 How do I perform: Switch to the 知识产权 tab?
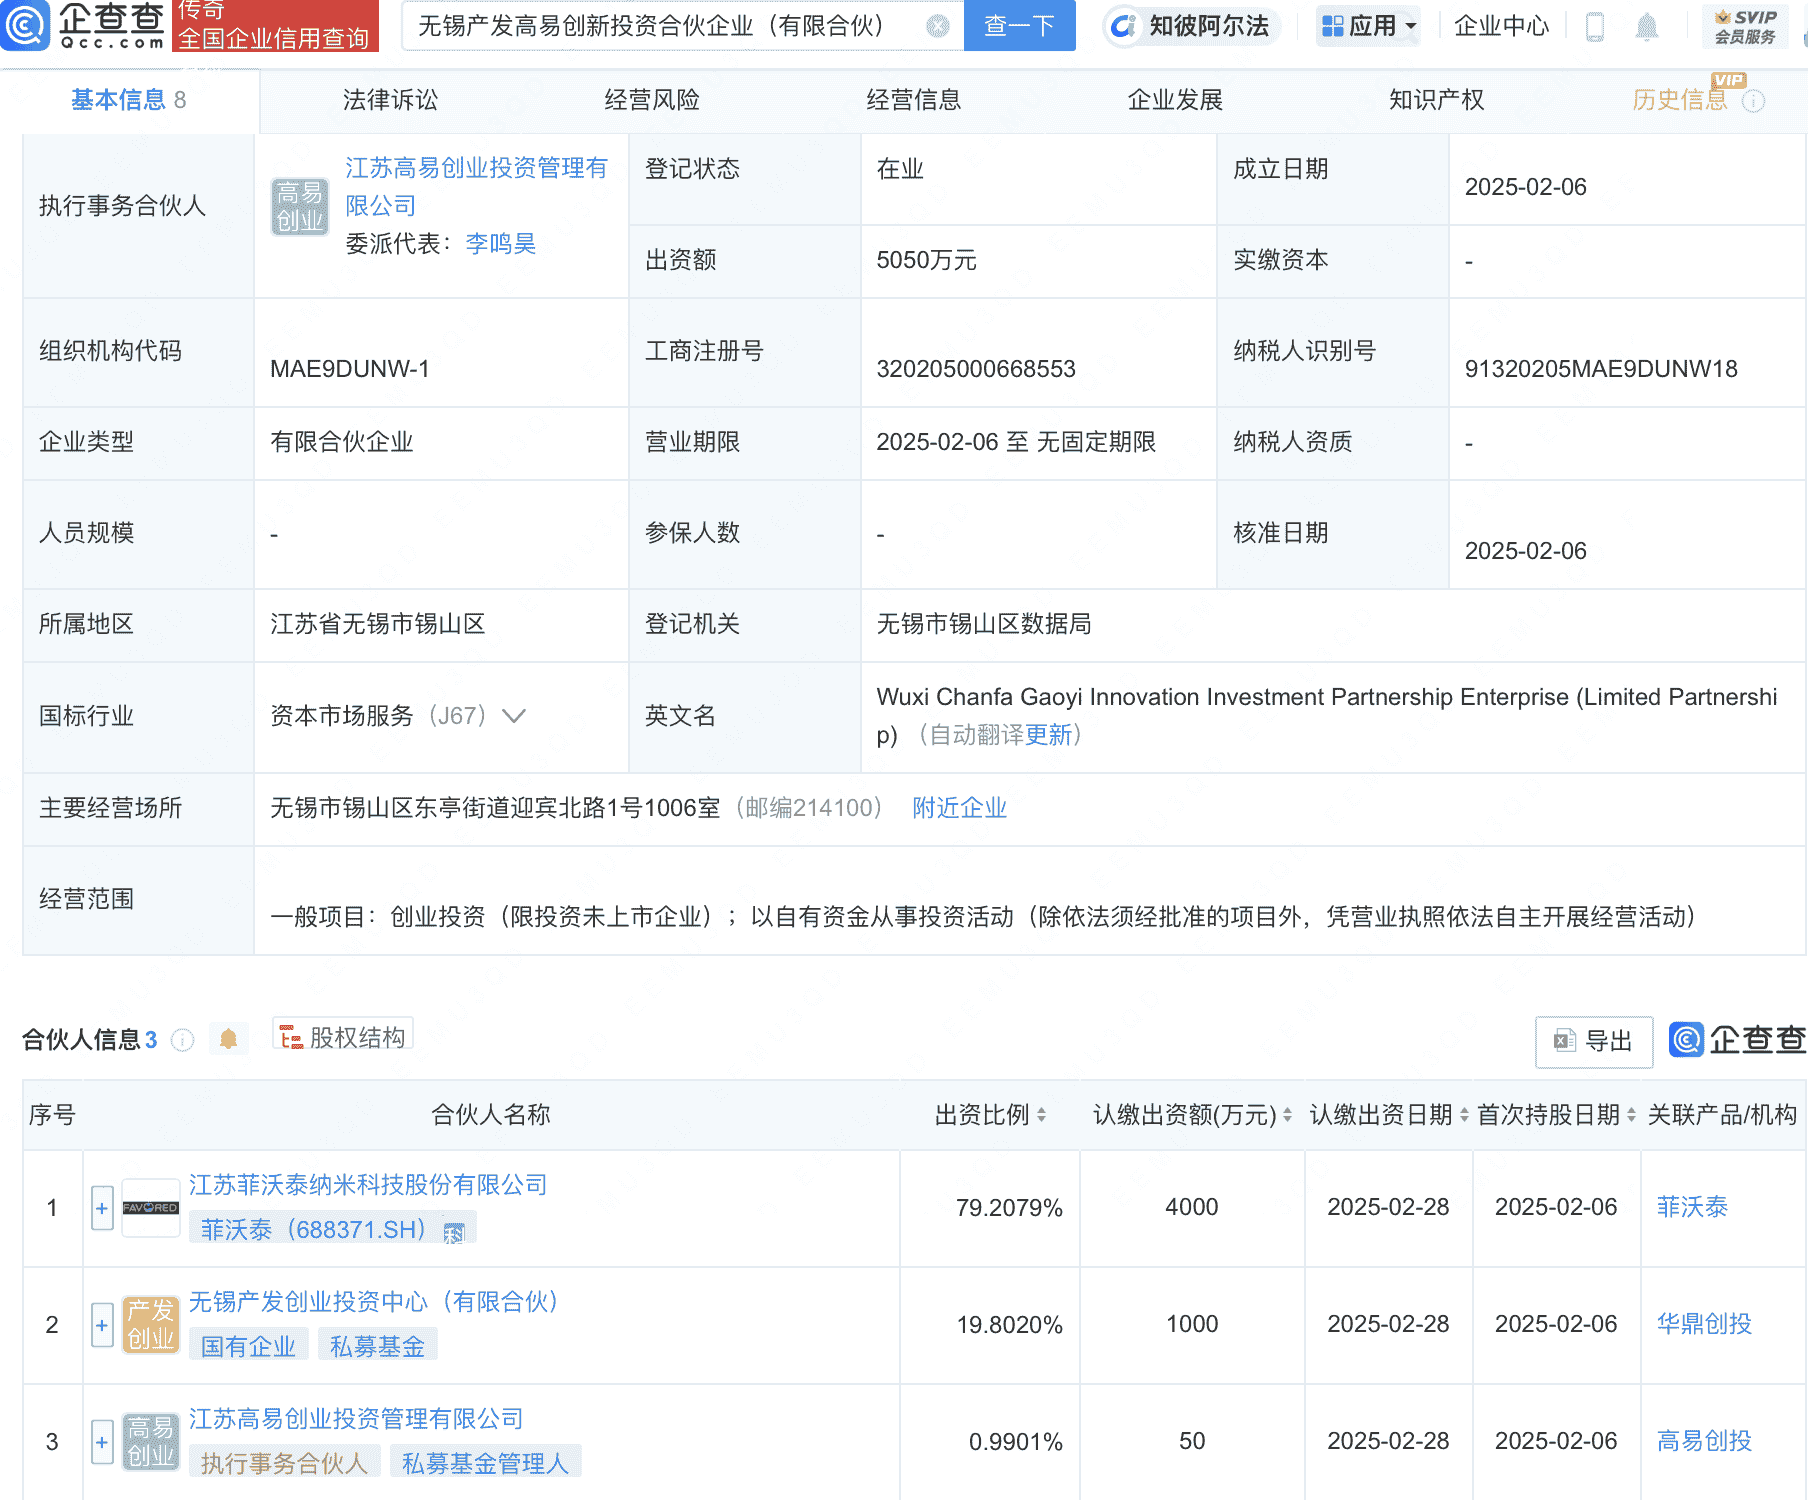point(1436,100)
